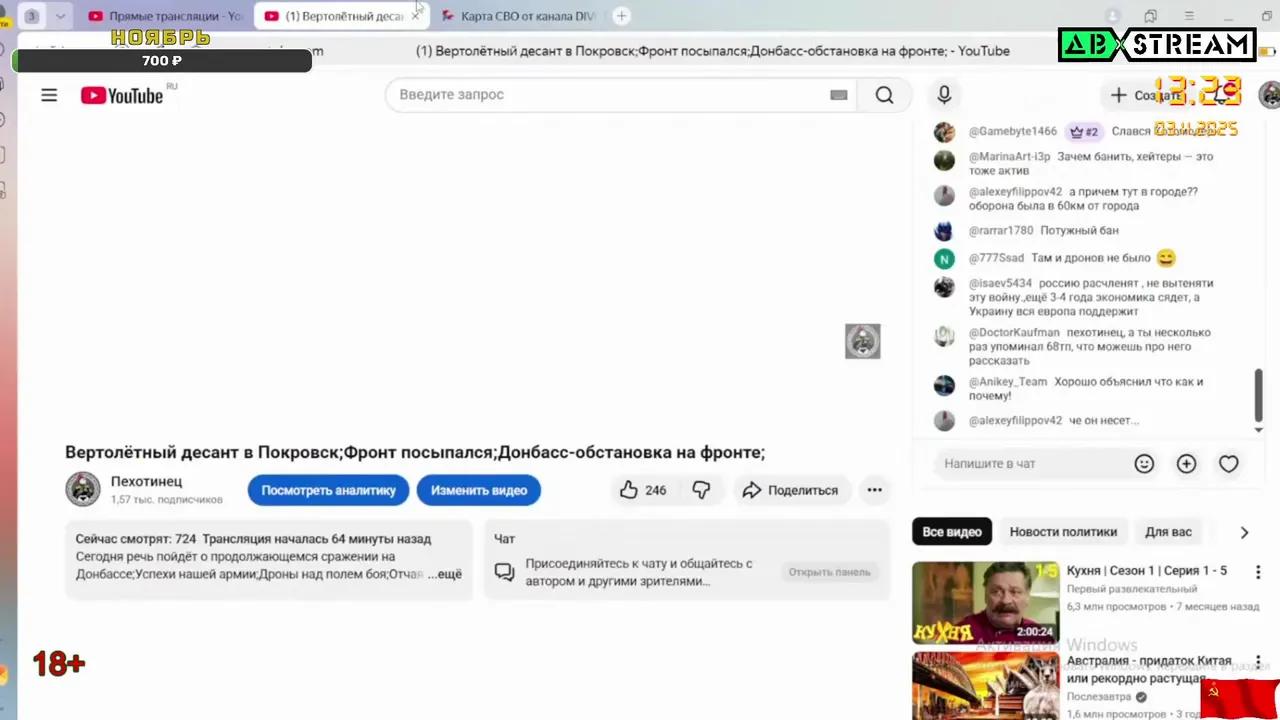The height and width of the screenshot is (720, 1280).
Task: Open the Пехотинец channel name link
Action: pyautogui.click(x=146, y=481)
